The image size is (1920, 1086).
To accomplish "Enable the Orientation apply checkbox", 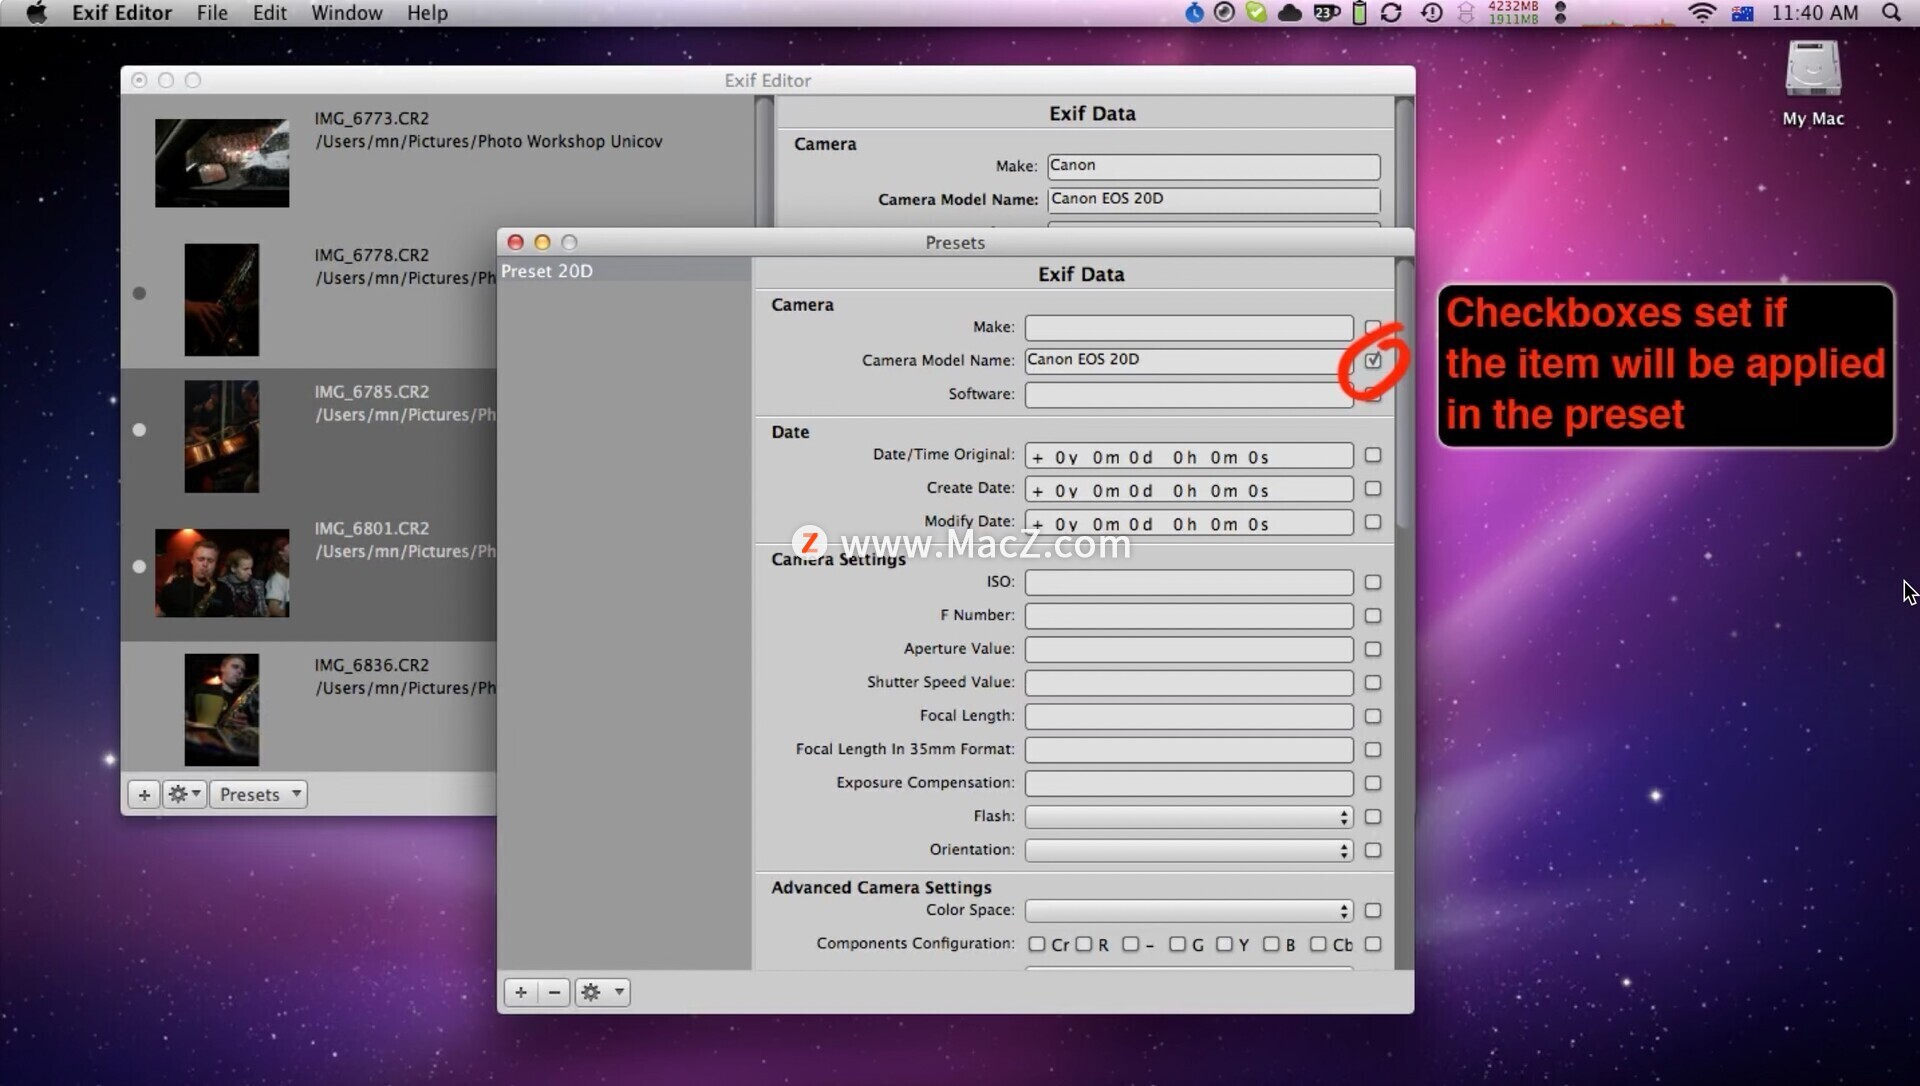I will point(1373,850).
